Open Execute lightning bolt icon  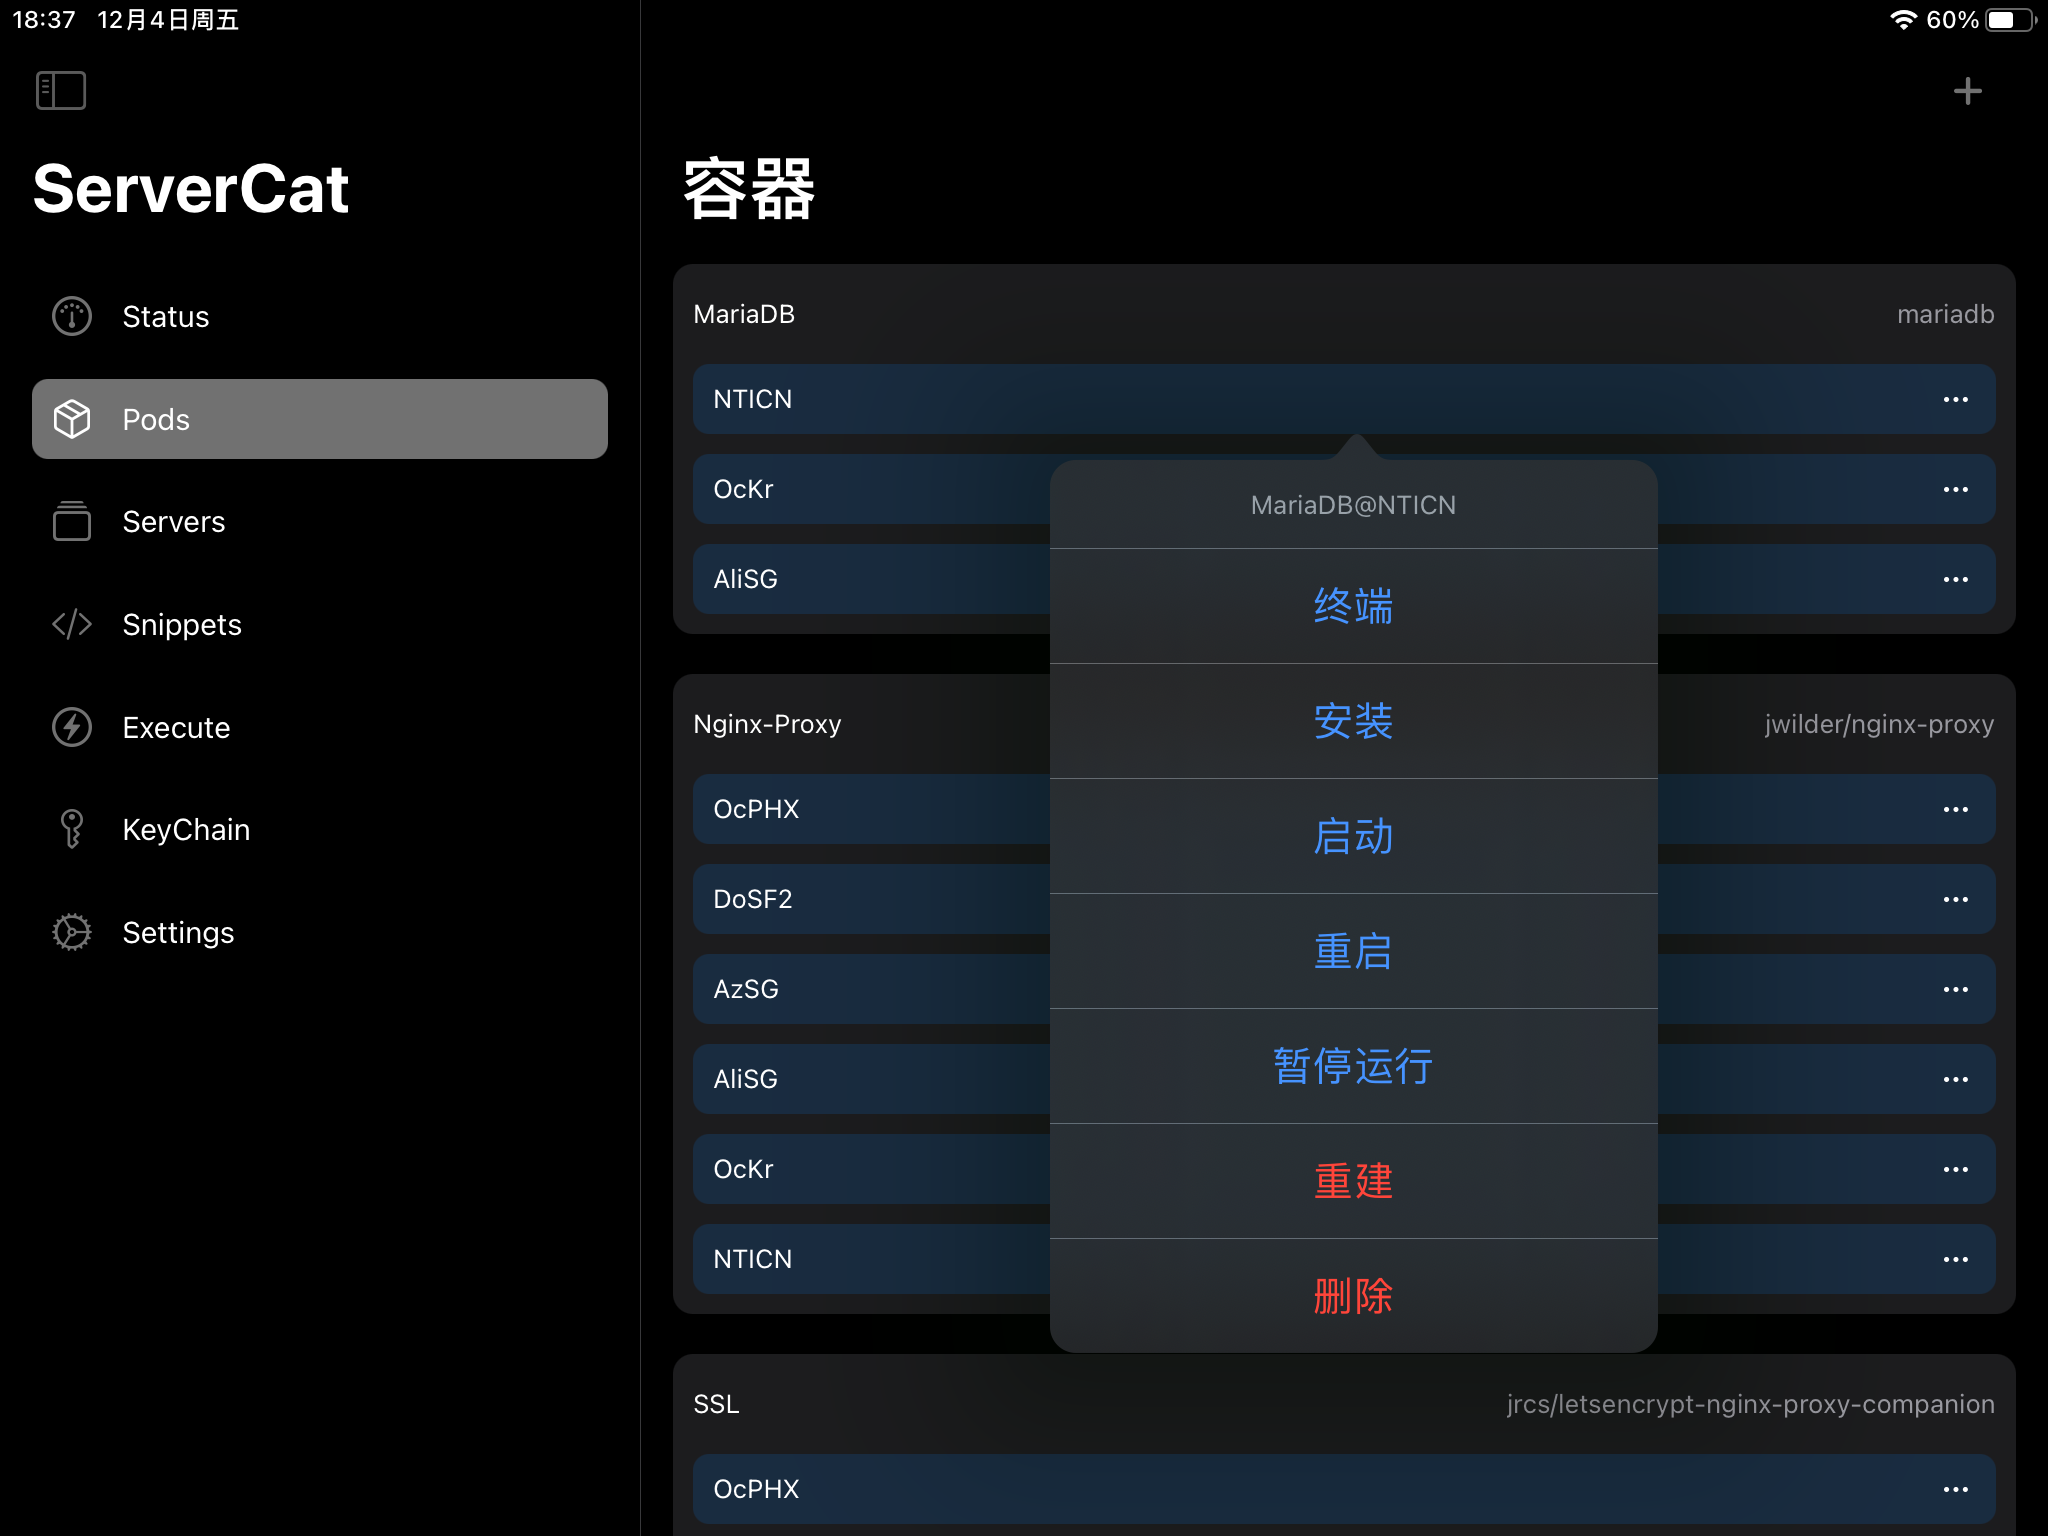tap(72, 727)
